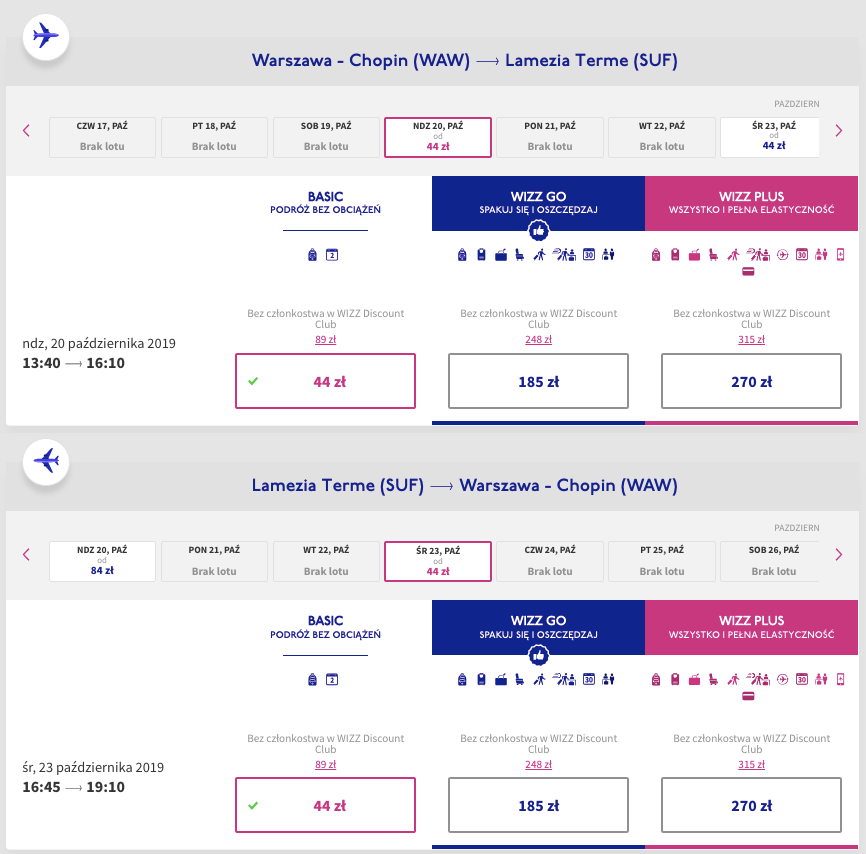Open outbound WIZZ PLUS 315 zł price link
Screen dimensions: 866x854
point(751,339)
